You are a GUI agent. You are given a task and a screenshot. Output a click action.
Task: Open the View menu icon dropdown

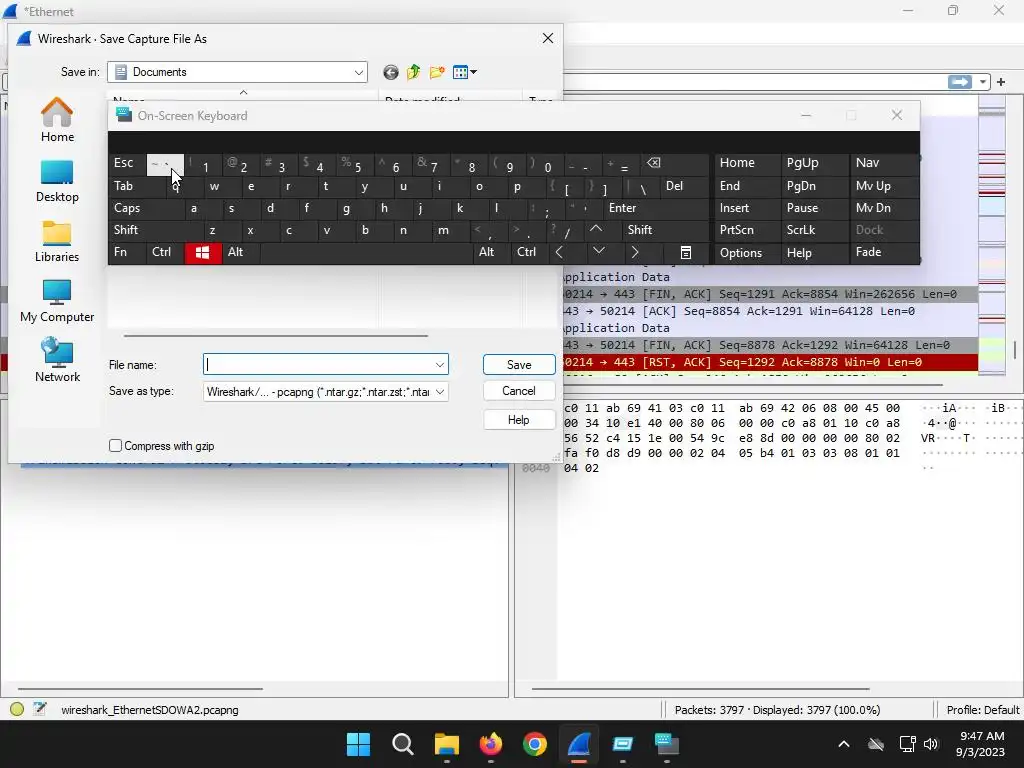click(x=464, y=72)
